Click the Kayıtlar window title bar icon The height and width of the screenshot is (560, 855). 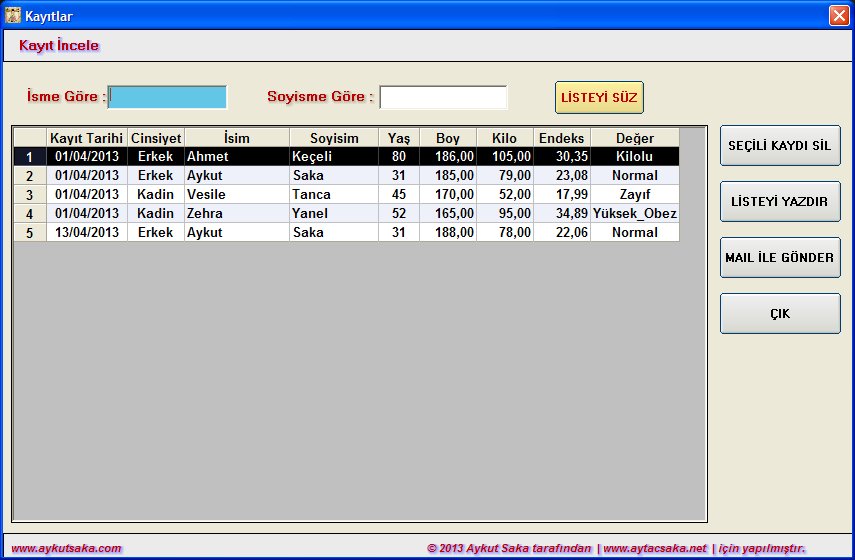13,16
